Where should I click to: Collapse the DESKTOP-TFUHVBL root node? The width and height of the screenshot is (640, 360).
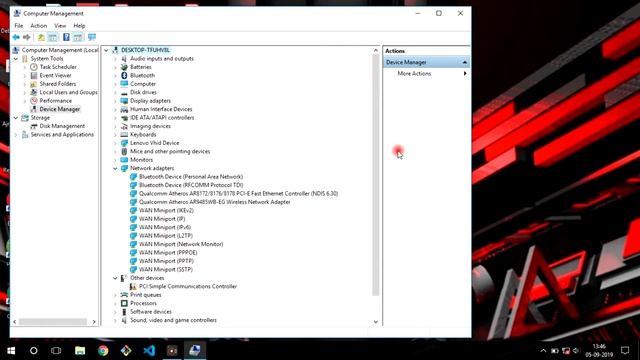point(106,50)
